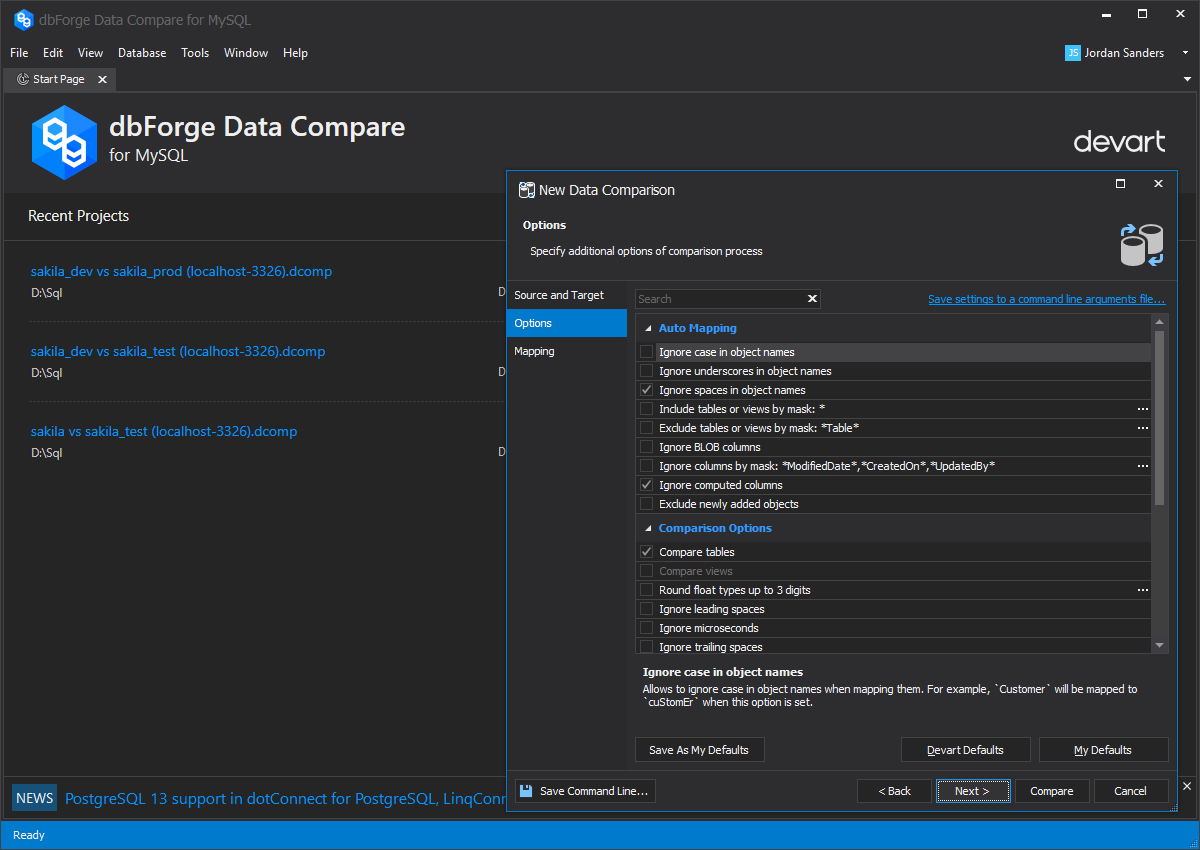Collapse the Comparison Options section
This screenshot has height=850, width=1200.
(647, 528)
